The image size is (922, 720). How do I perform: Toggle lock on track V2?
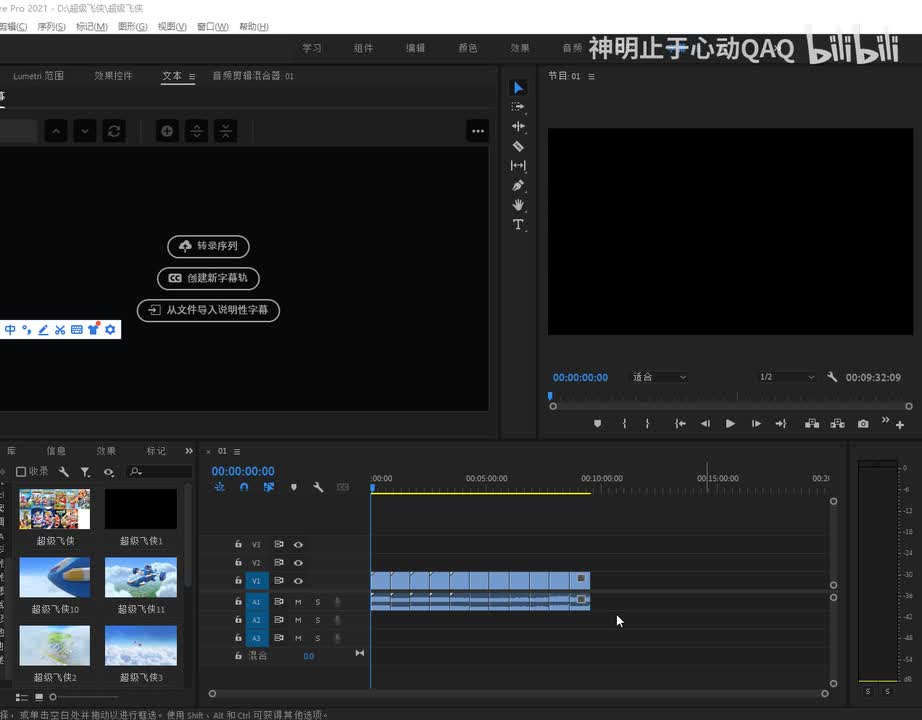pos(238,563)
